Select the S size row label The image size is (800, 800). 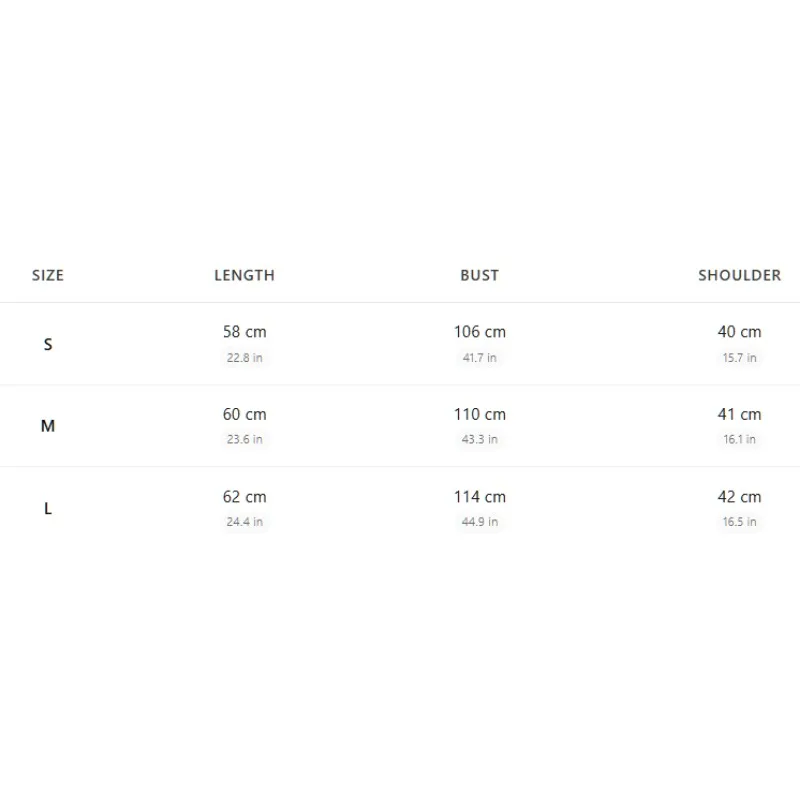(x=48, y=344)
